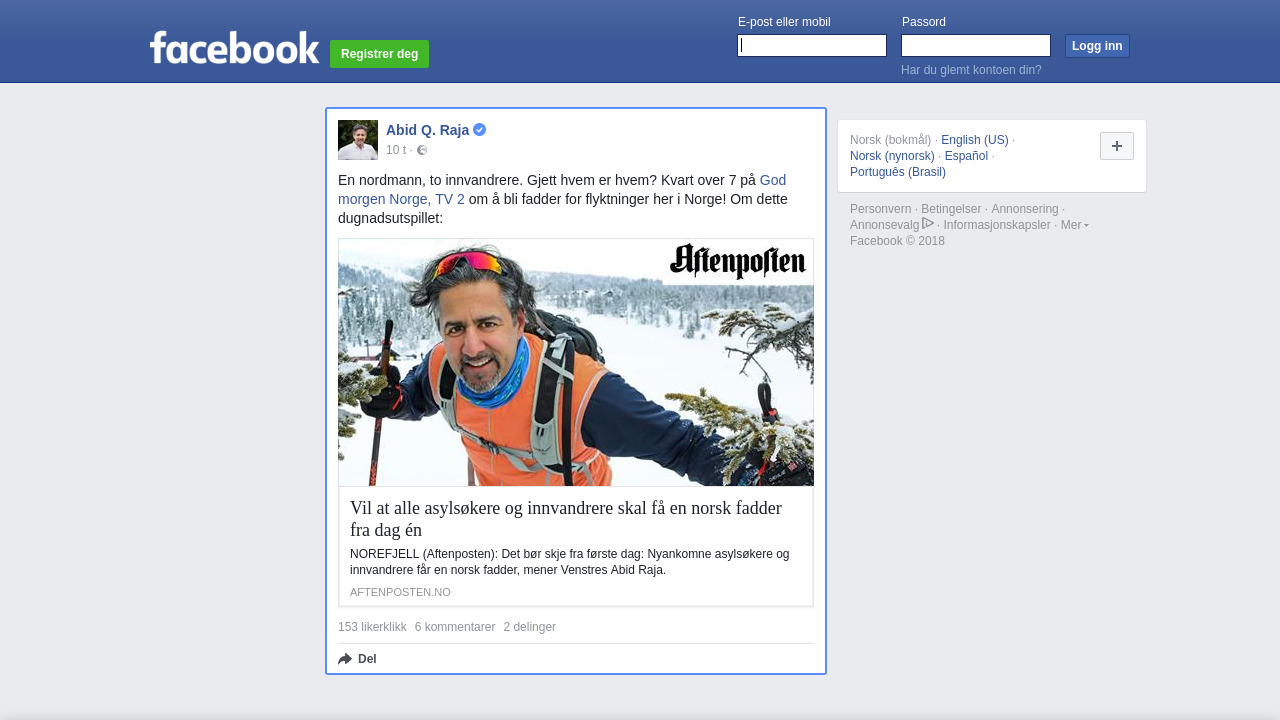This screenshot has width=1280, height=720.
Task: Open the Aftenposten article image
Action: [x=576, y=362]
